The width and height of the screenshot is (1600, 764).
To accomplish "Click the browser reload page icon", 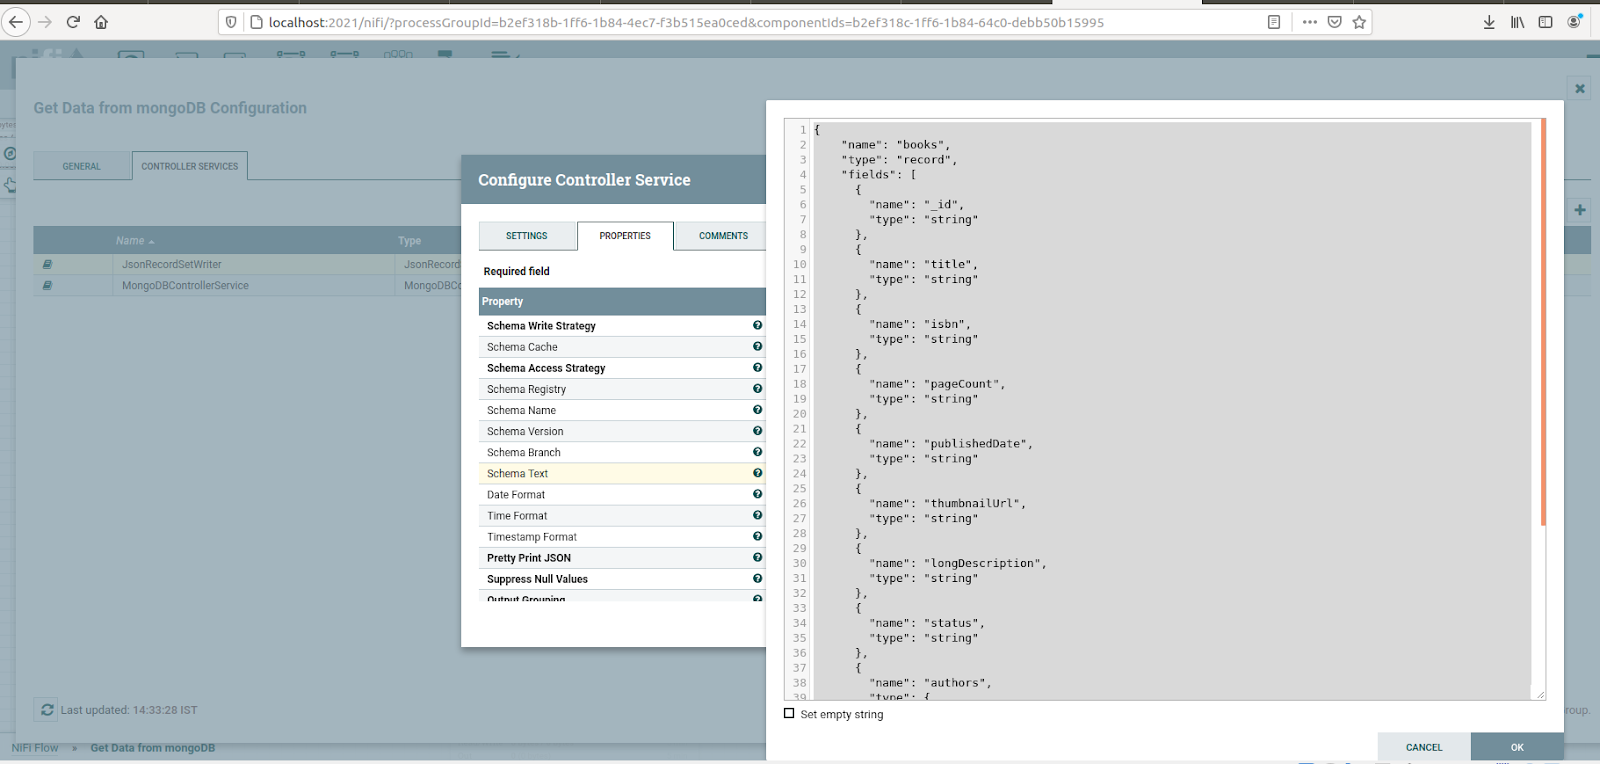I will pyautogui.click(x=73, y=22).
